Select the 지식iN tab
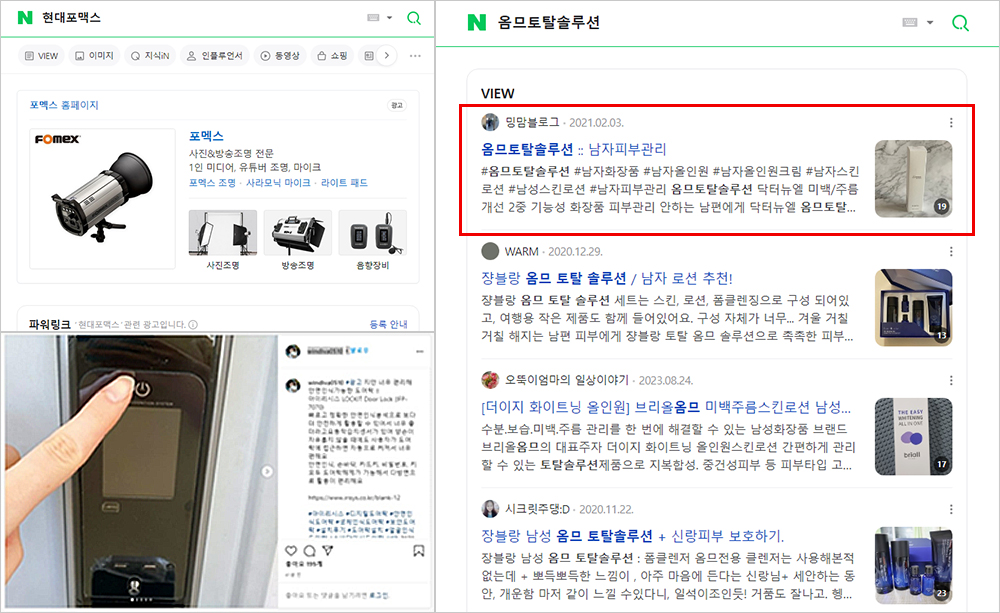Viewport: 1000px width, 613px height. [x=150, y=56]
